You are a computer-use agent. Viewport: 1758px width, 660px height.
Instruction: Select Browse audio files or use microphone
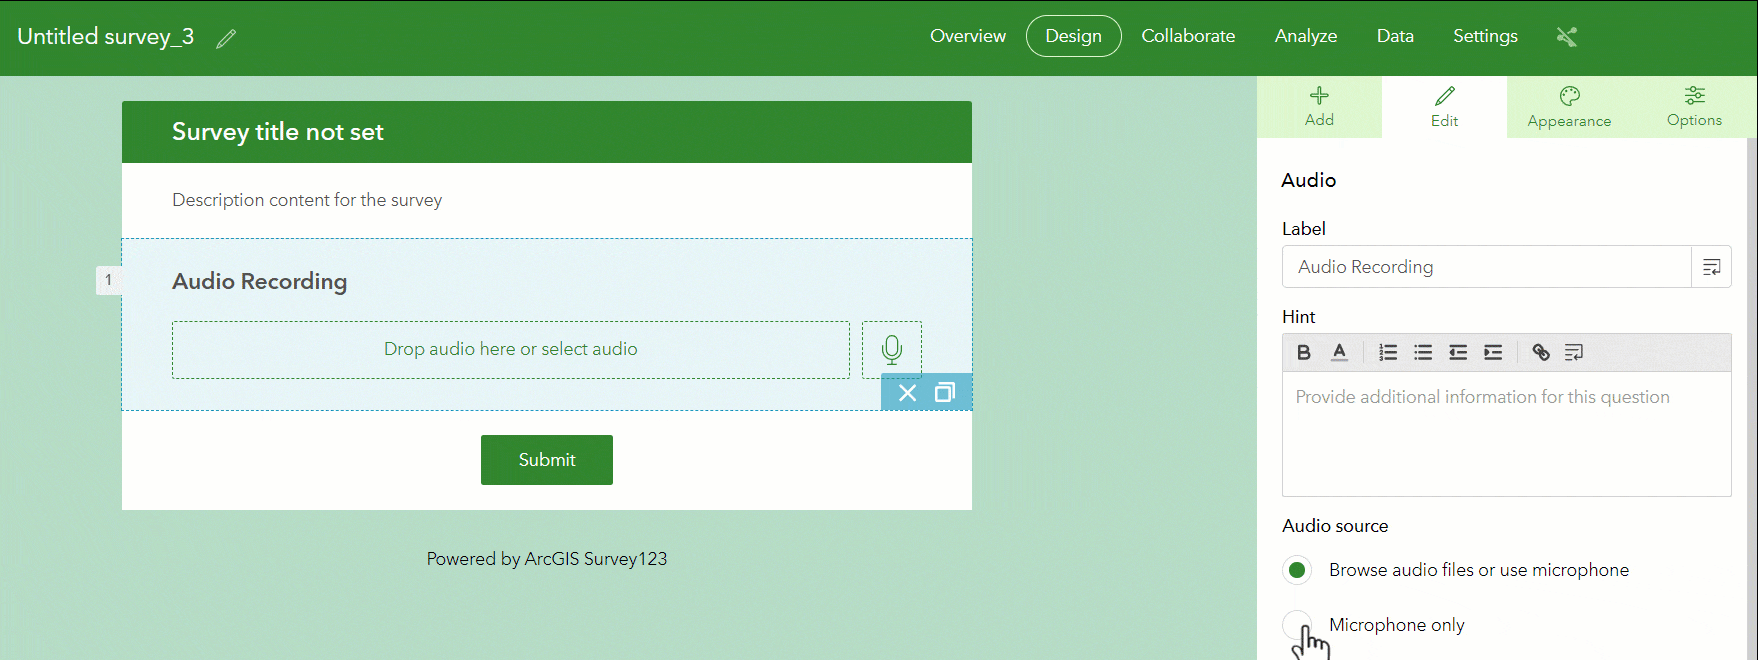[1297, 570]
